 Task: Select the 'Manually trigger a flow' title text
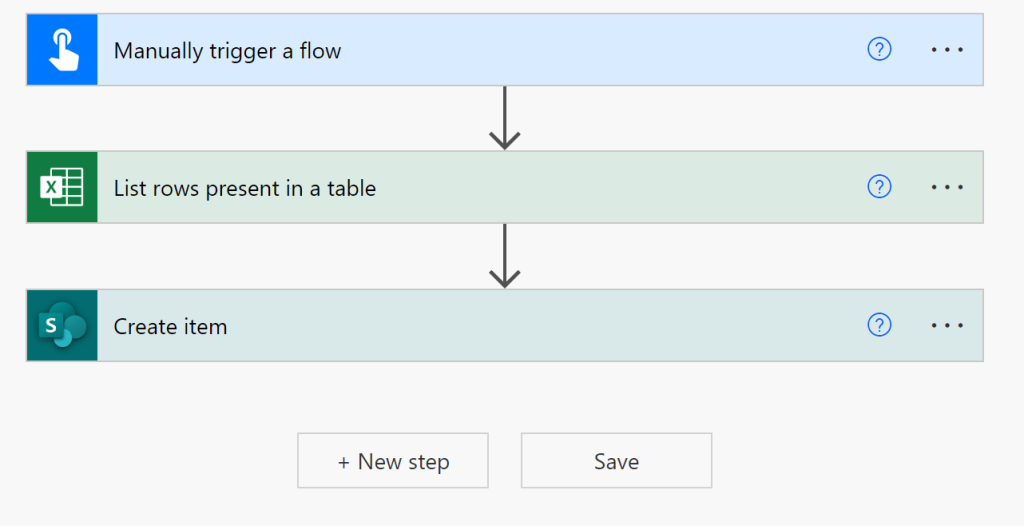point(227,51)
